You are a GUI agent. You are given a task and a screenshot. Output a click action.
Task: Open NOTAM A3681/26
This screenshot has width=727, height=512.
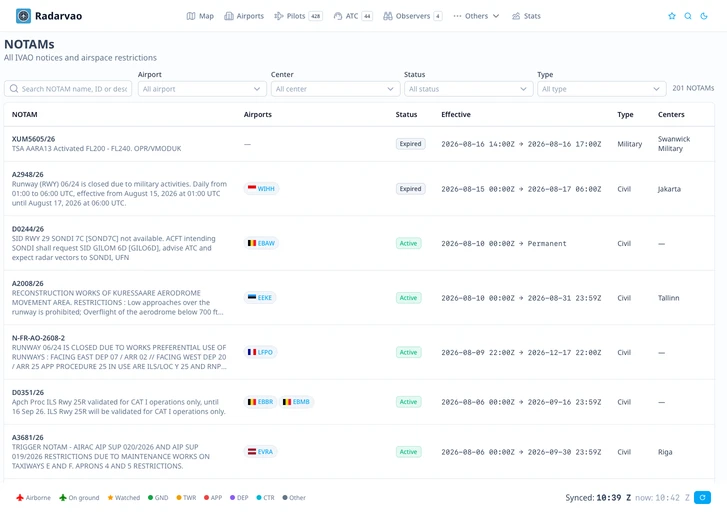[28, 437]
